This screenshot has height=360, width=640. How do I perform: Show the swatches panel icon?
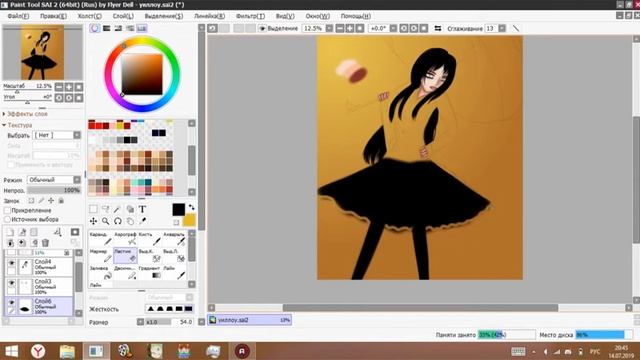141,28
